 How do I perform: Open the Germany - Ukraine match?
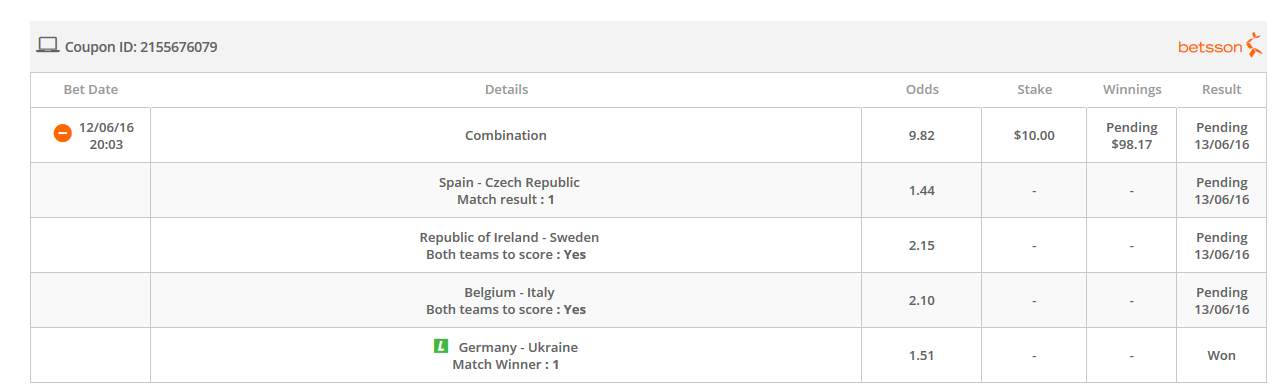coord(518,348)
